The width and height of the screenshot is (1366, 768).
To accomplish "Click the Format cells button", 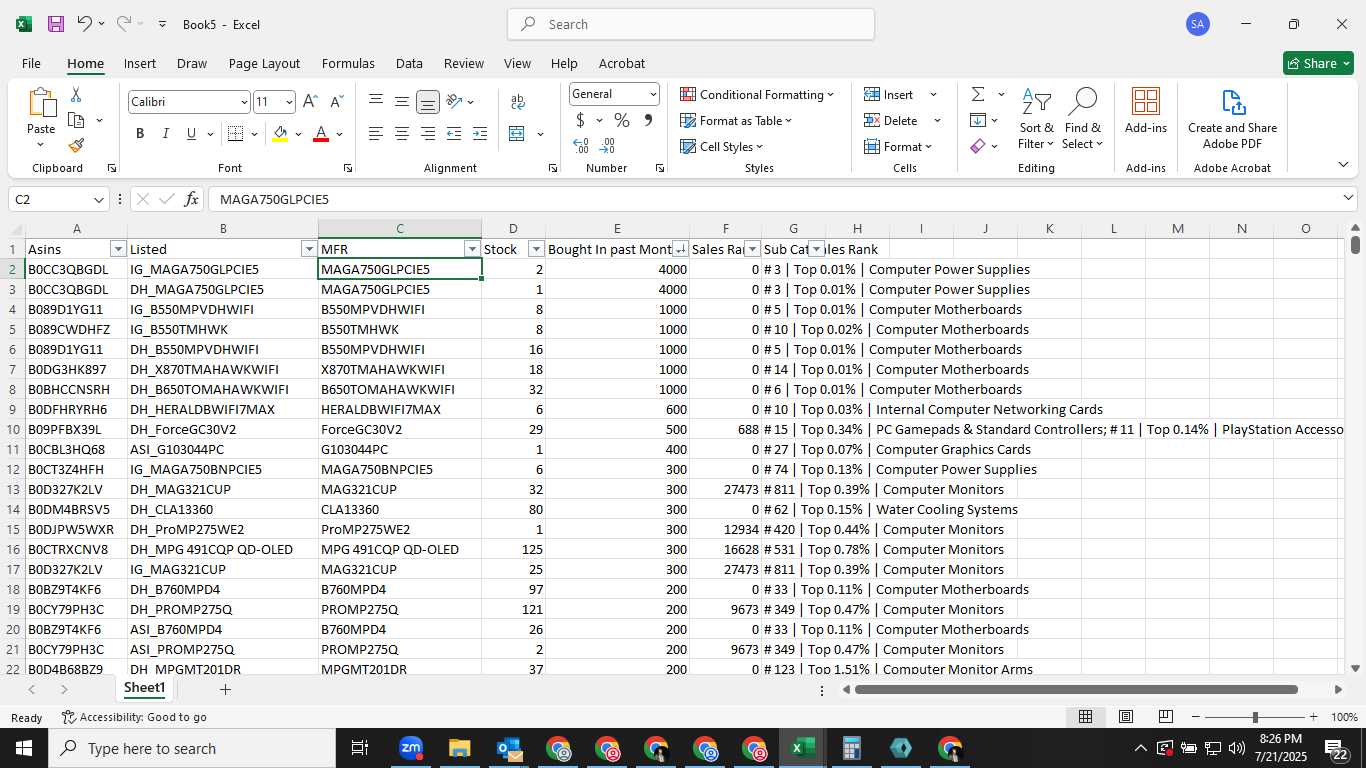I will [898, 146].
